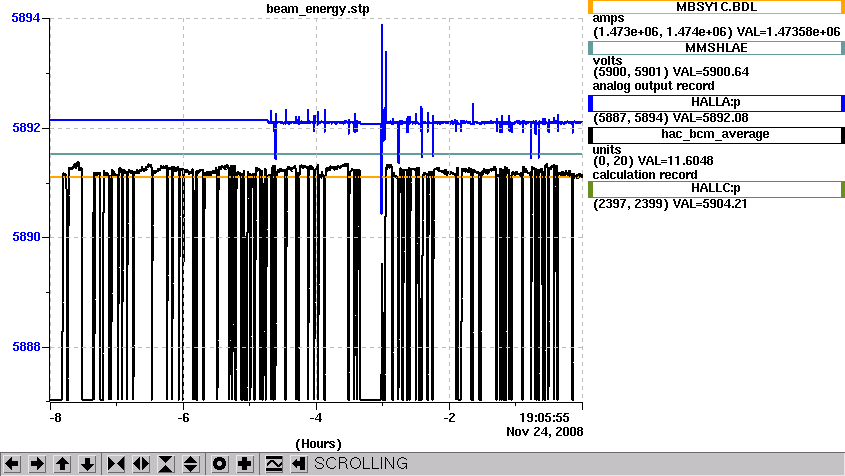The image size is (845, 476).
Task: Select the hac_bcm_average curve legend
Action: (x=716, y=134)
